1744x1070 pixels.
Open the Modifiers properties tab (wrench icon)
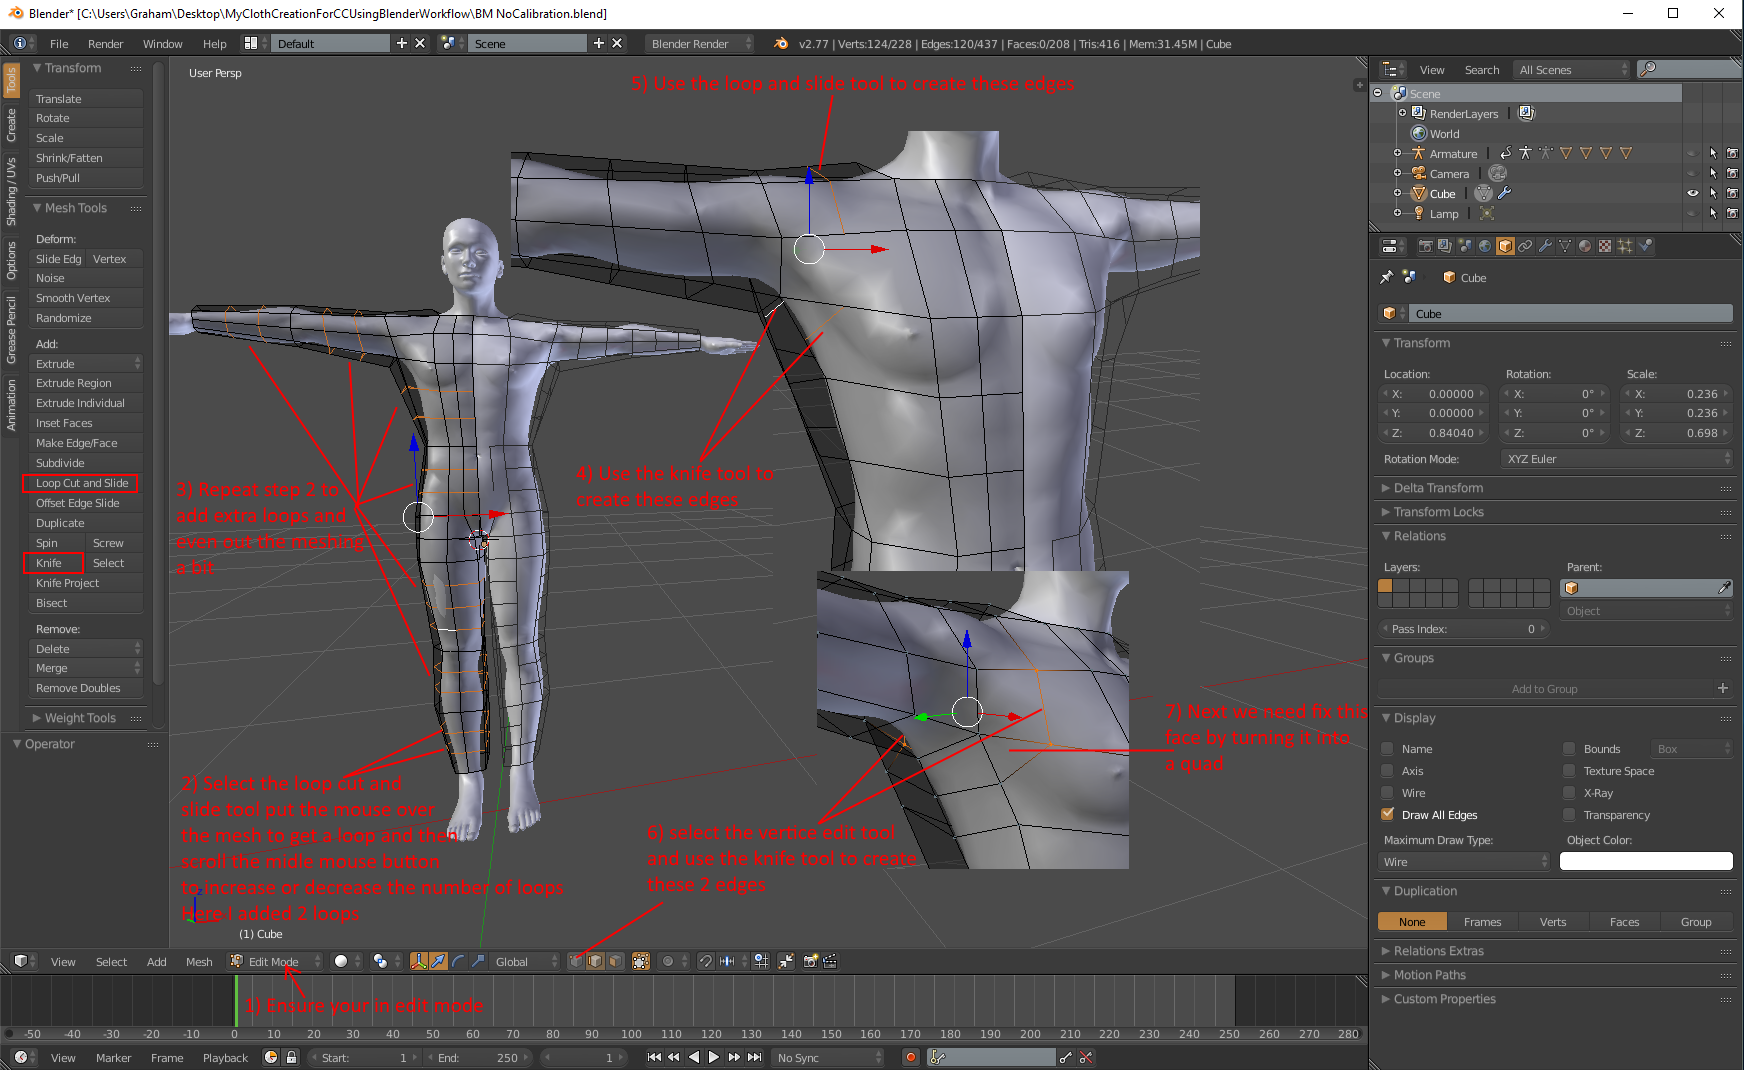[x=1545, y=246]
